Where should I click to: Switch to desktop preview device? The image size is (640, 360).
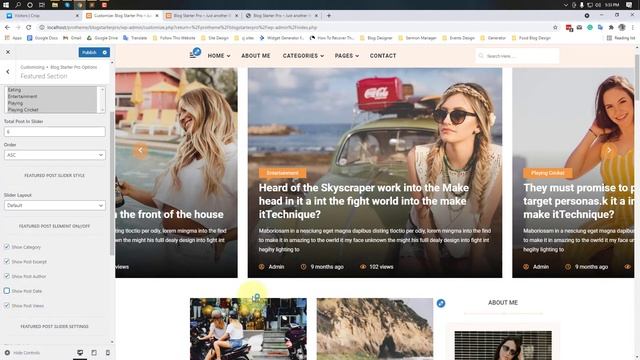point(80,353)
